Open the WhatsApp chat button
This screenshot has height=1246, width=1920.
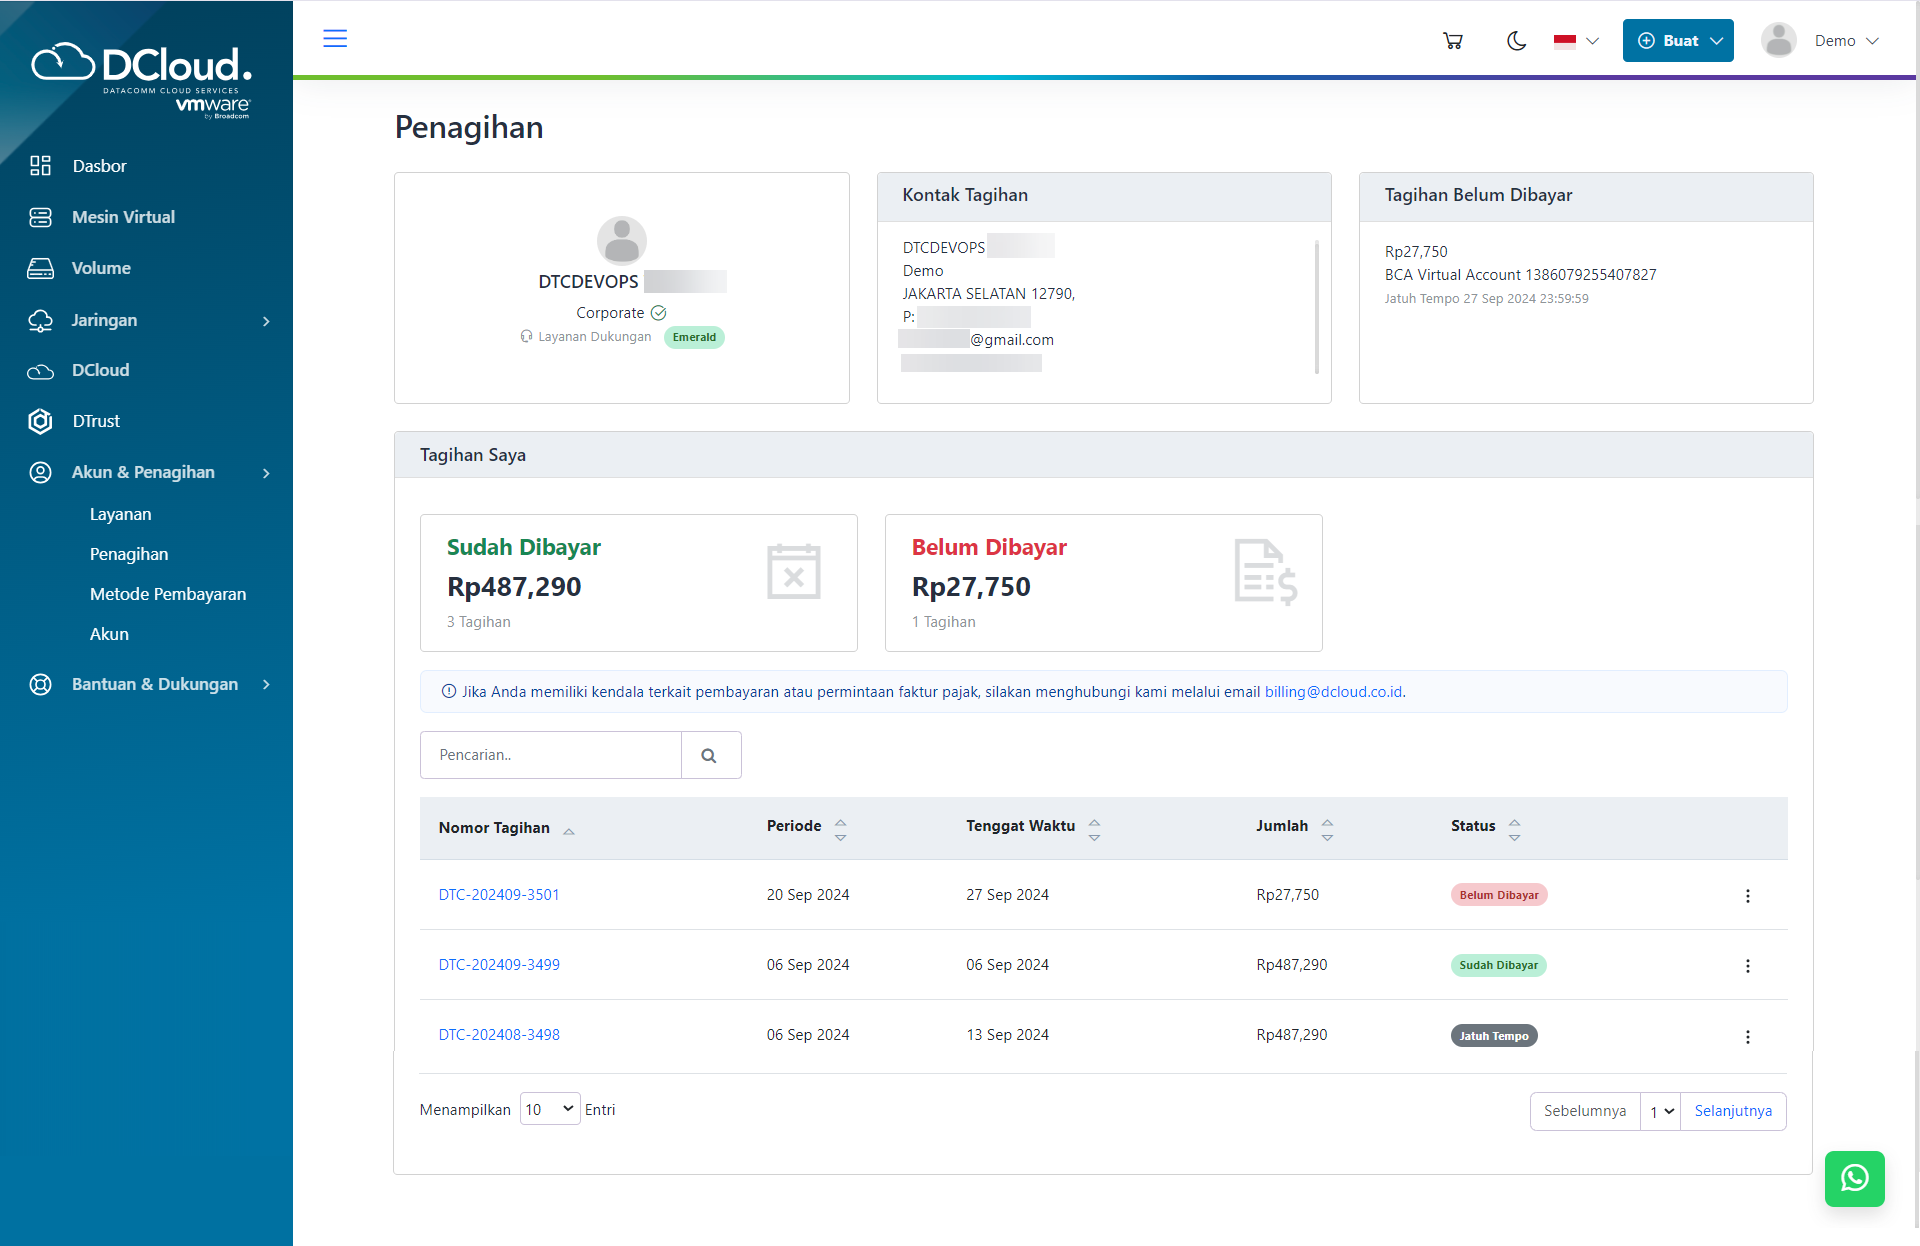tap(1854, 1178)
